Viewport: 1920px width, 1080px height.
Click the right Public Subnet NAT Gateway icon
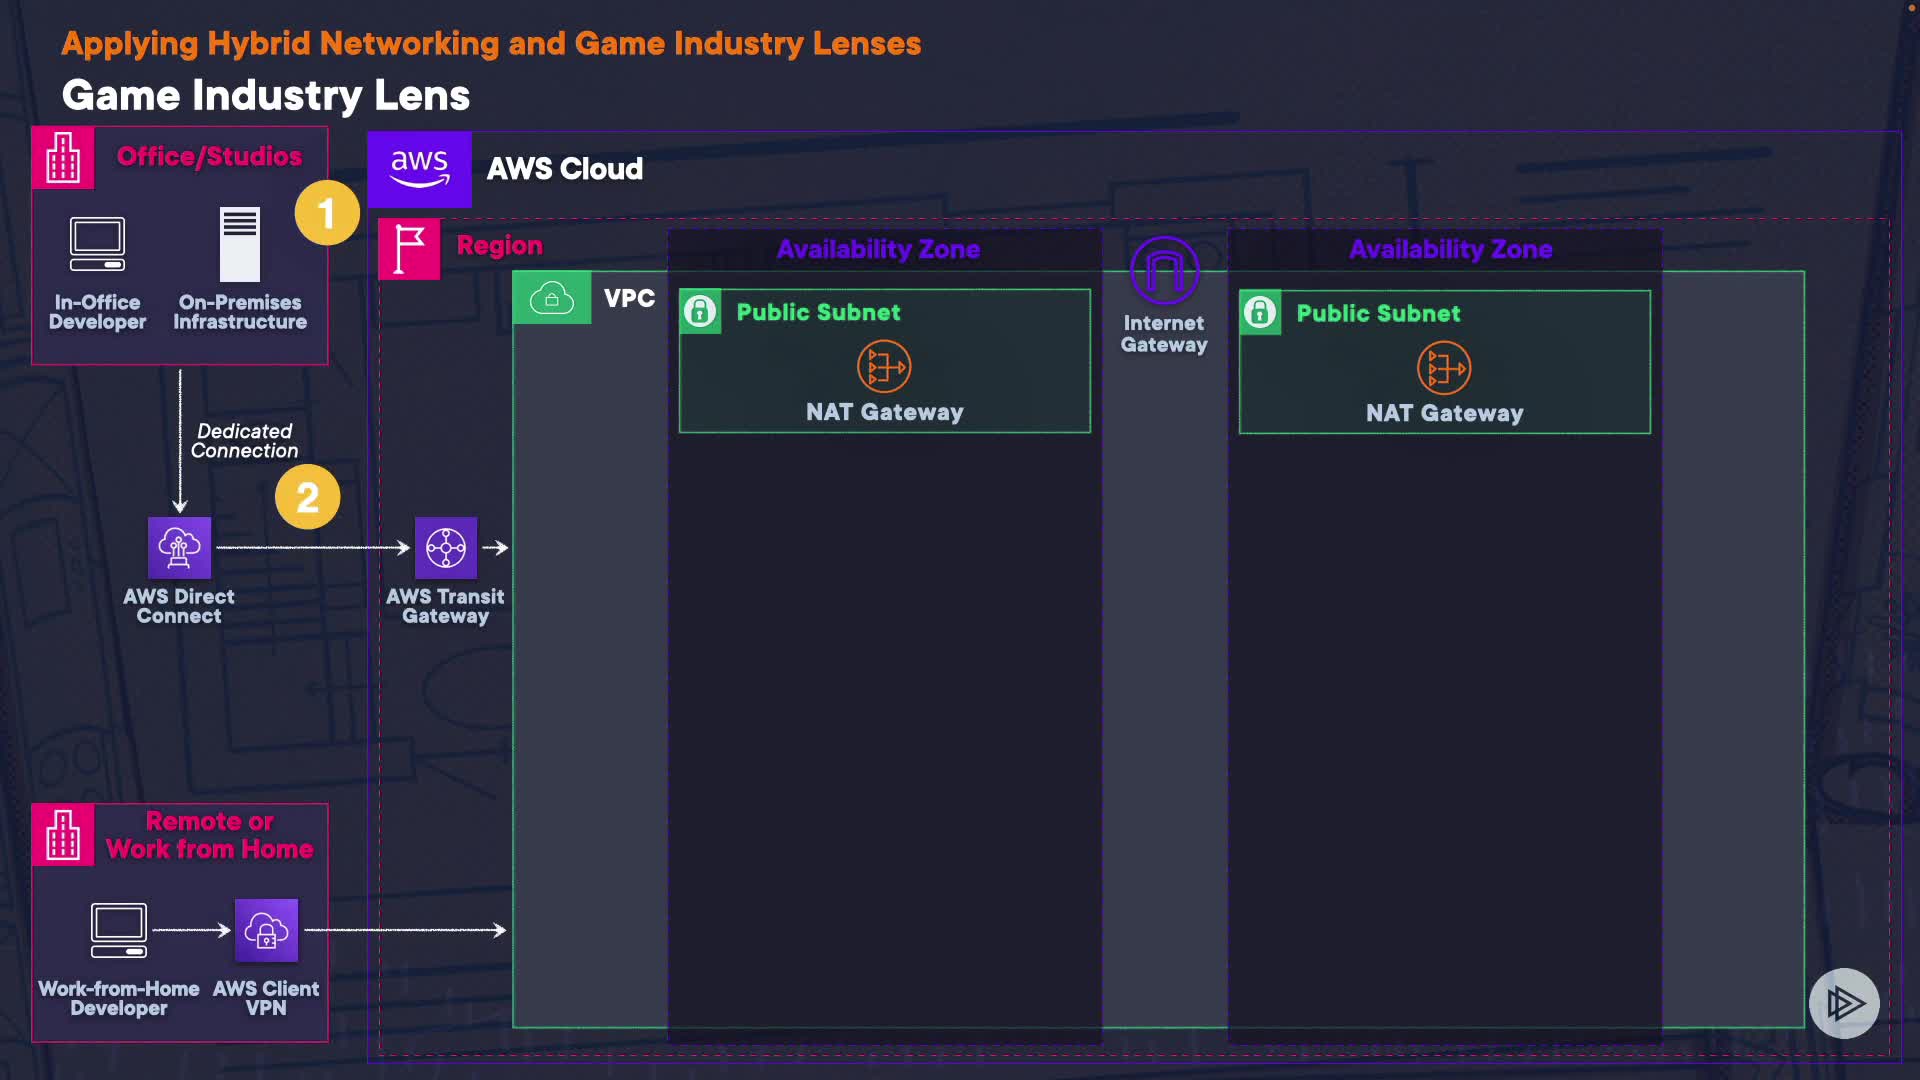point(1444,368)
